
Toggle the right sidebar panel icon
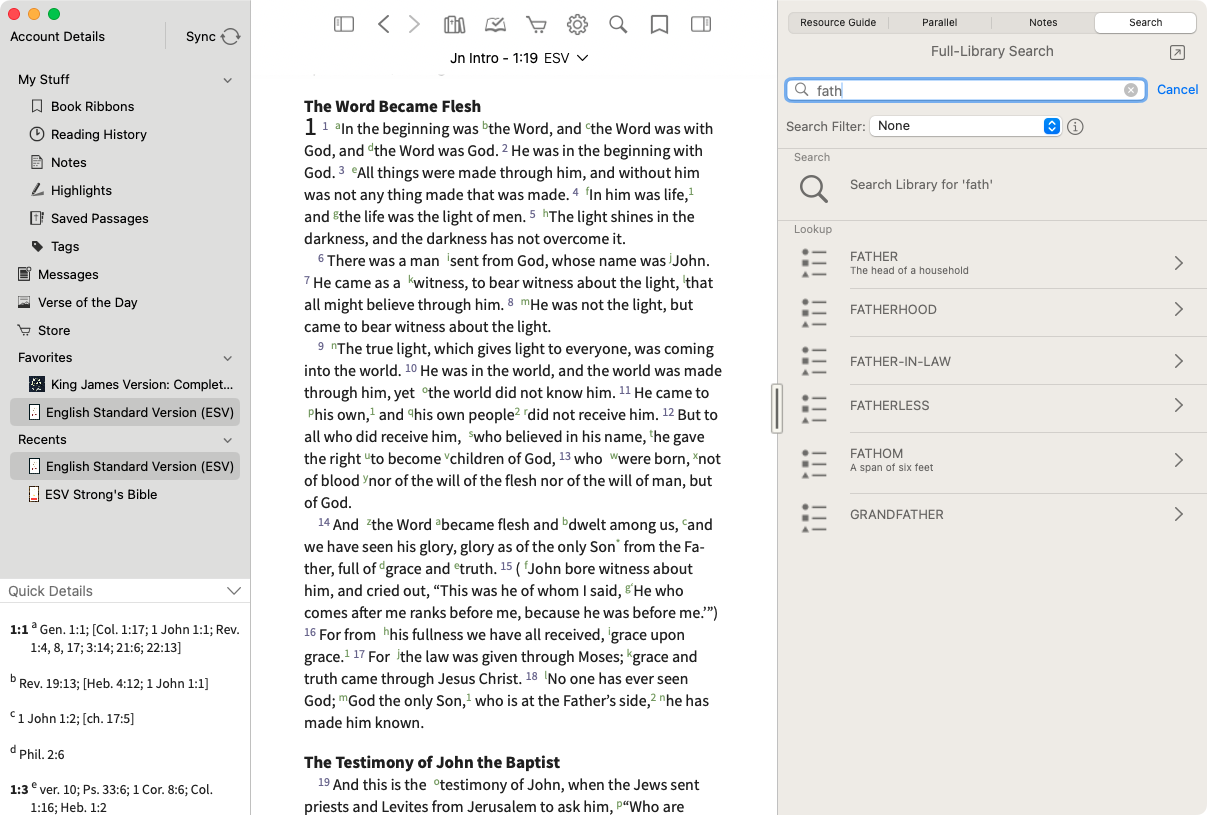pyautogui.click(x=701, y=25)
